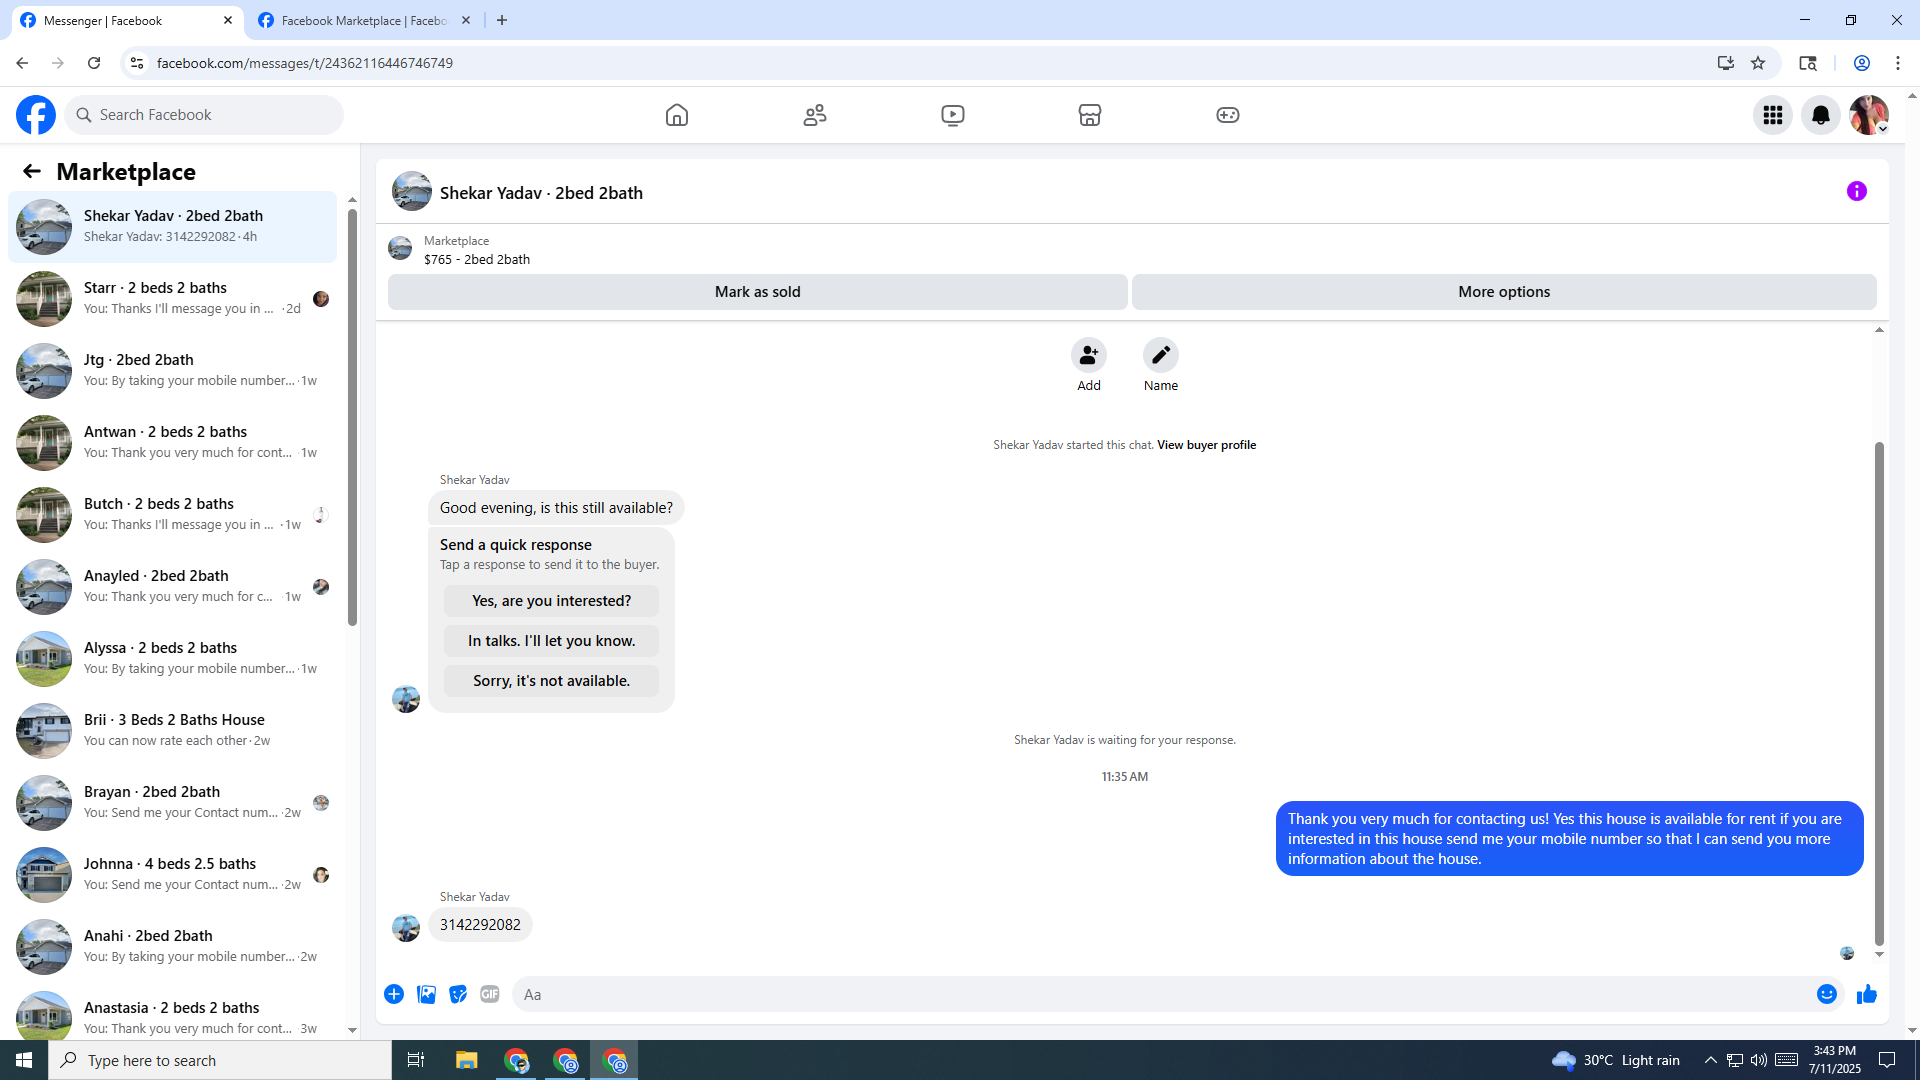
Task: Click the message thread scrollbar
Action: (x=1879, y=693)
